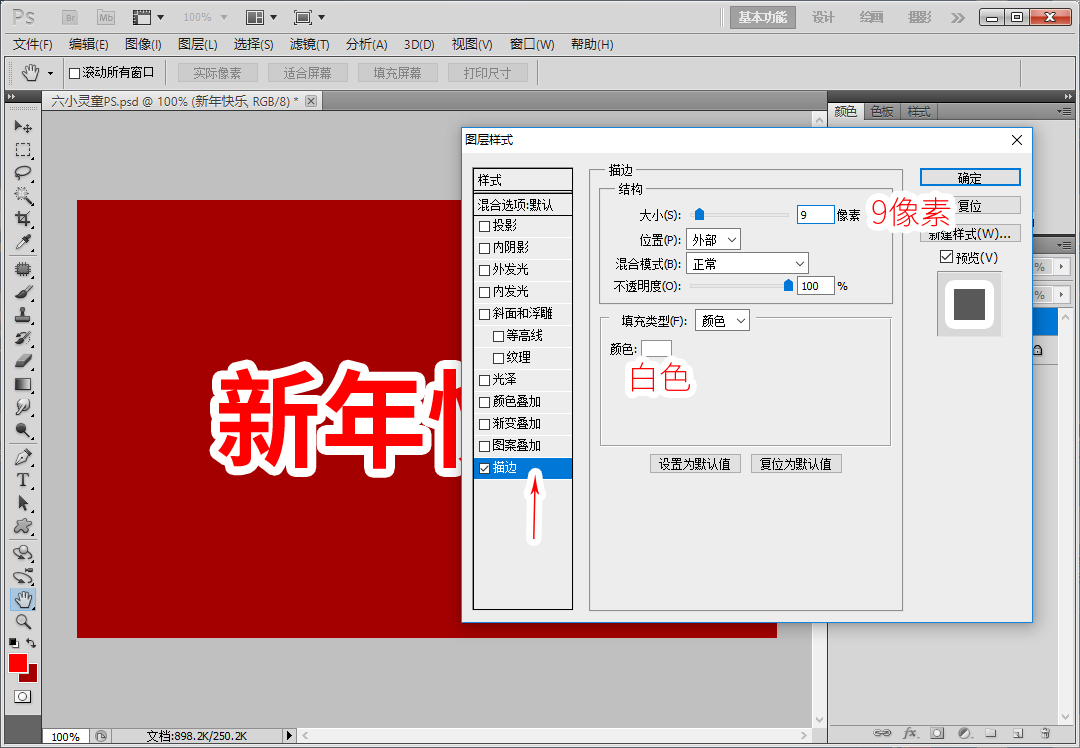Image resolution: width=1080 pixels, height=748 pixels.
Task: Swap foreground and background colors
Action: pyautogui.click(x=31, y=643)
